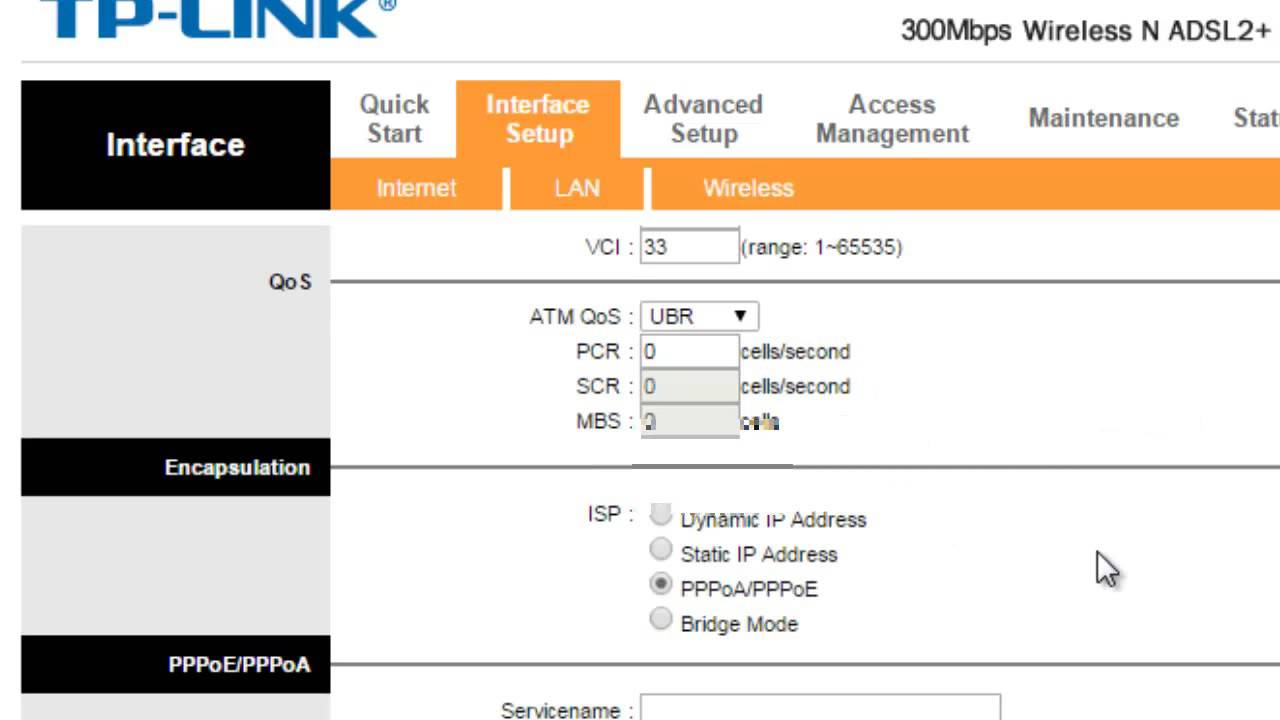Click the 'Servicename :' label

[x=567, y=711]
